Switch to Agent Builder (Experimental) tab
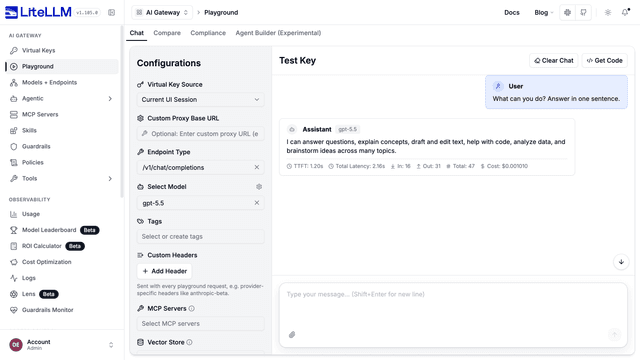 click(278, 33)
